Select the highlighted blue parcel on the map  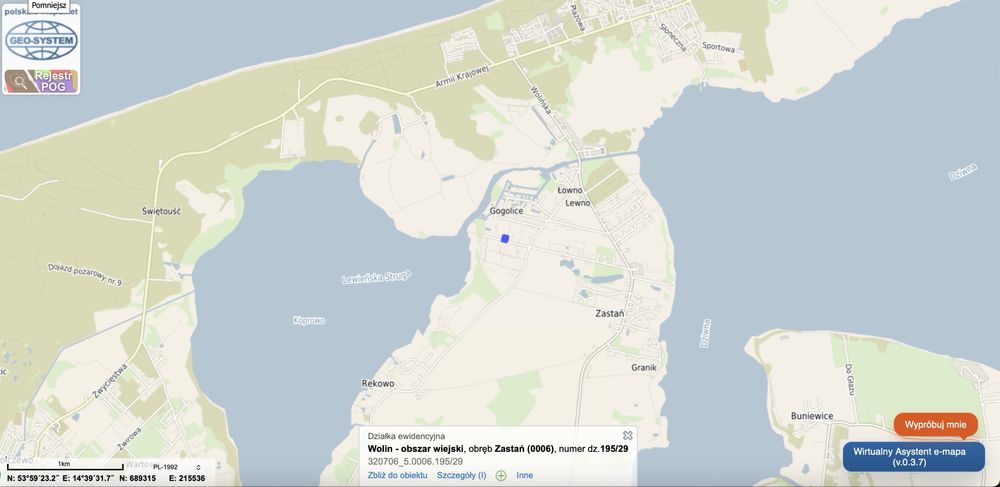pyautogui.click(x=505, y=238)
